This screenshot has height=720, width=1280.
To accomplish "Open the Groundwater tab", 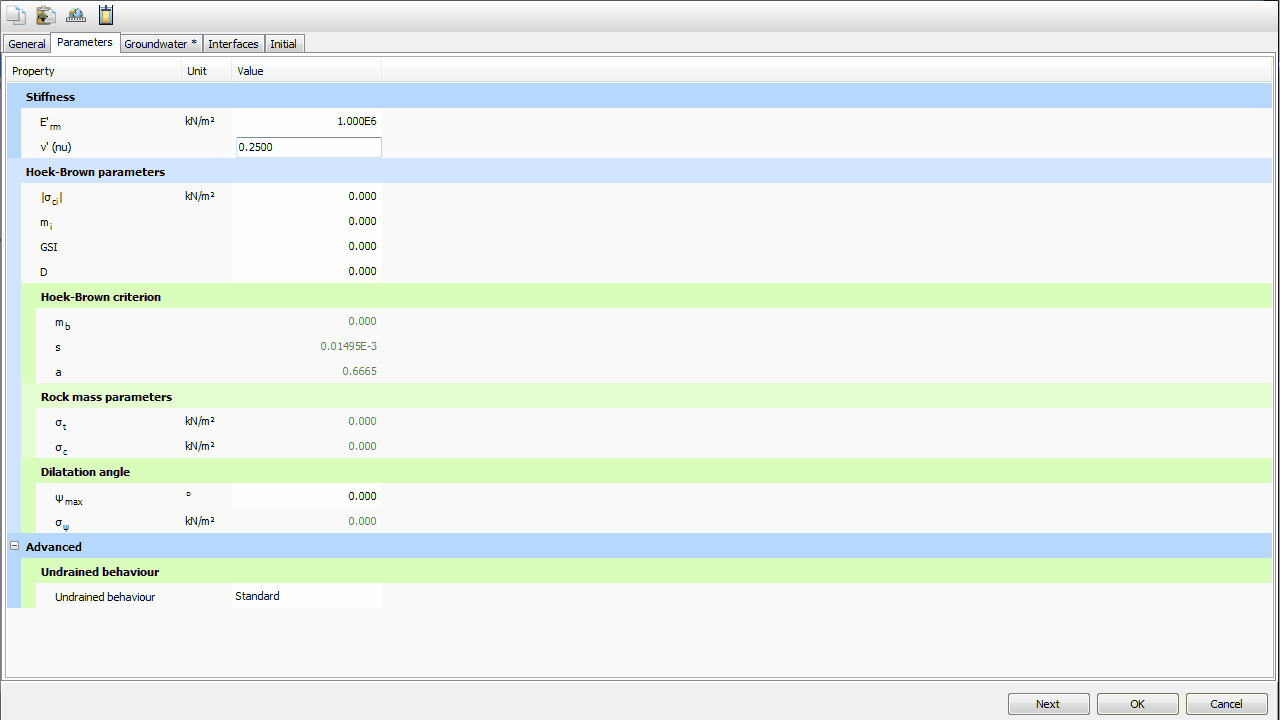I will [x=160, y=44].
